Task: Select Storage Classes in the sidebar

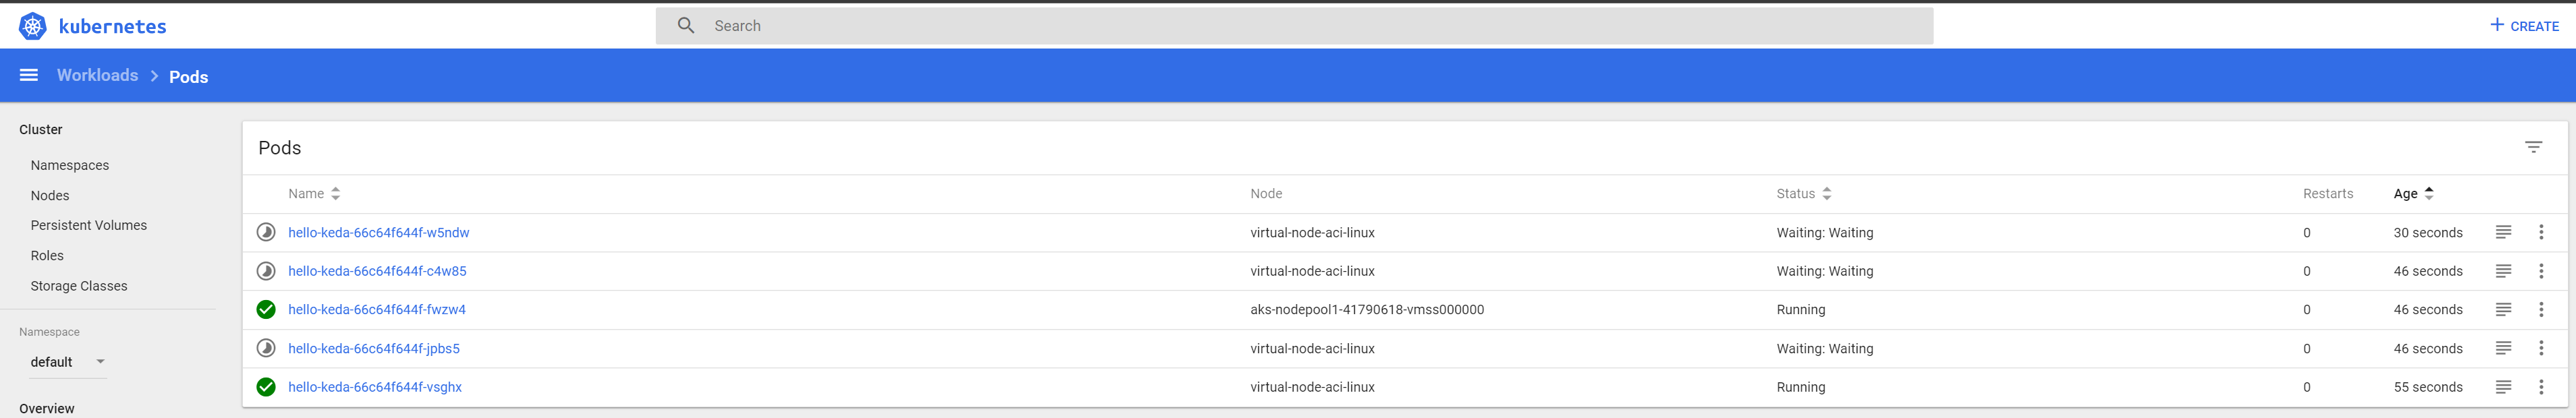Action: pos(79,285)
